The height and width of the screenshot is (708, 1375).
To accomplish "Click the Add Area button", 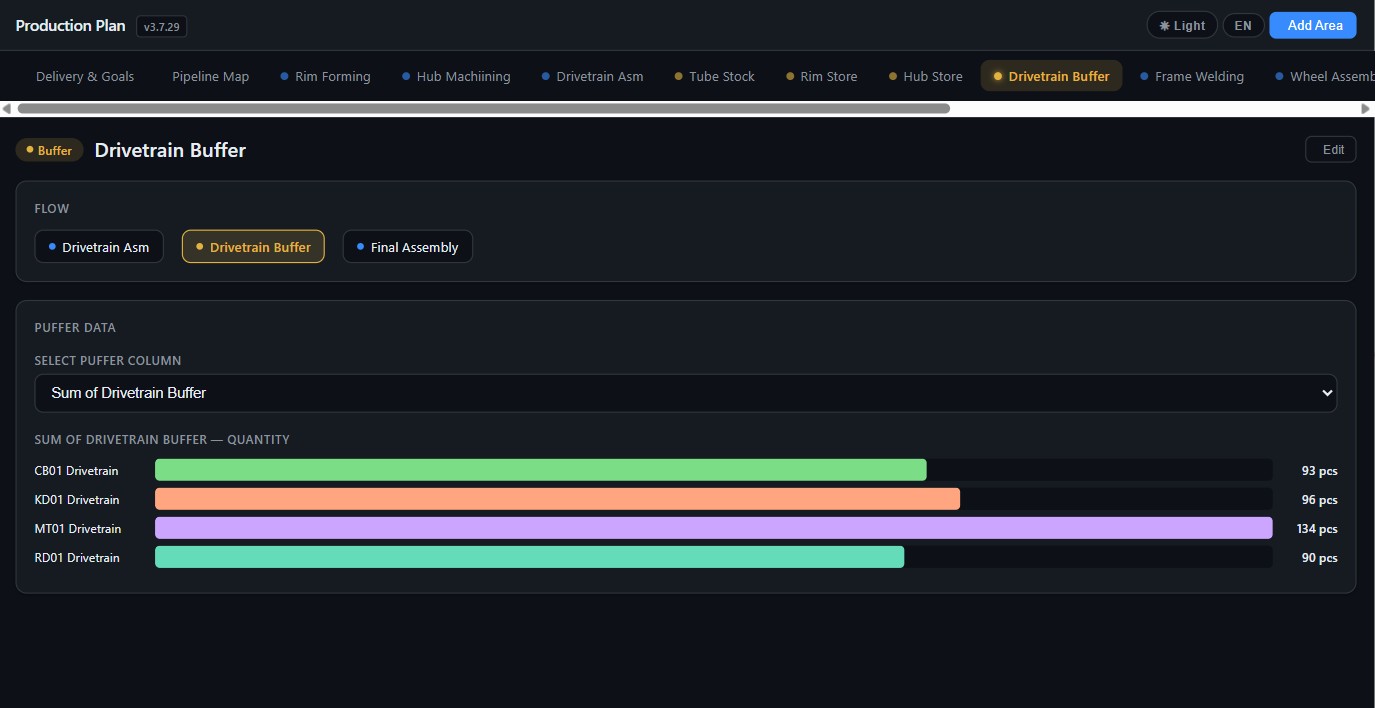I will 1313,25.
